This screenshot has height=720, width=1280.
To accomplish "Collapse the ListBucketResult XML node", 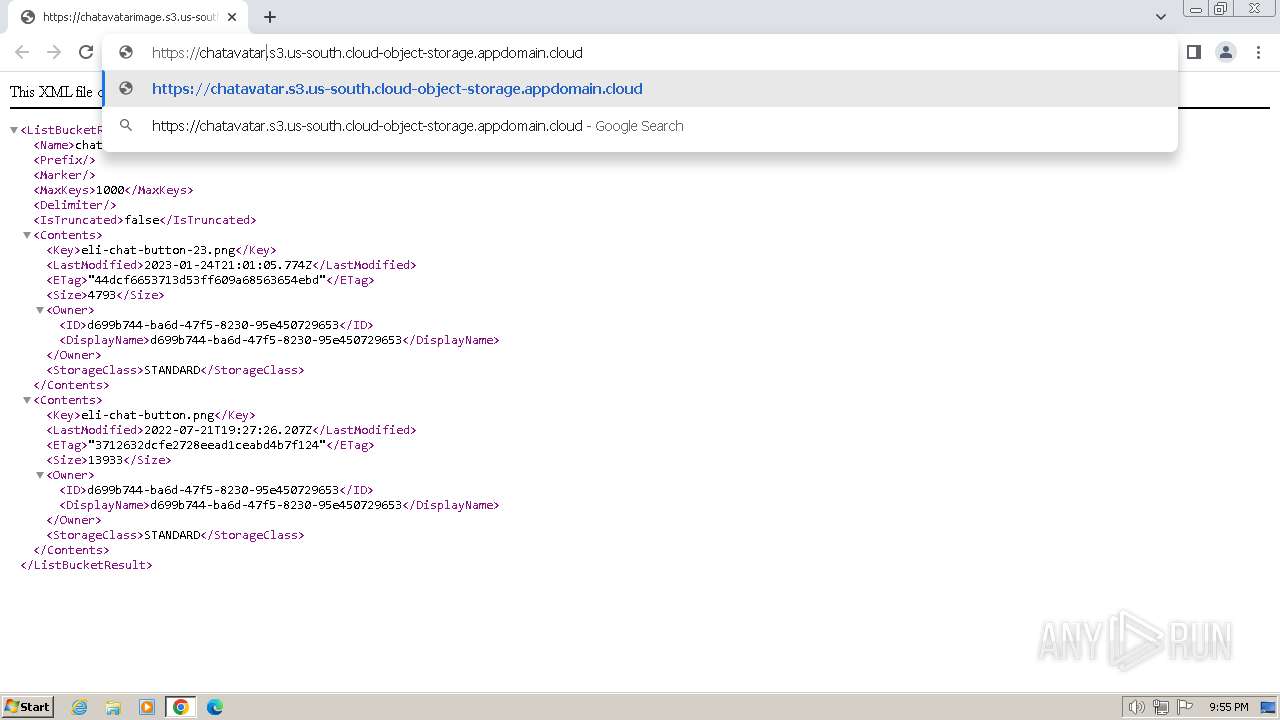I will pyautogui.click(x=14, y=130).
